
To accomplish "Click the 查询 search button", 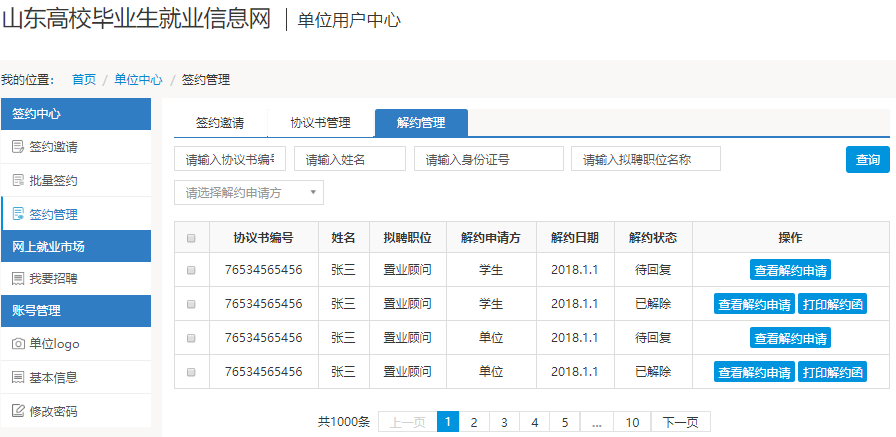I will [867, 159].
